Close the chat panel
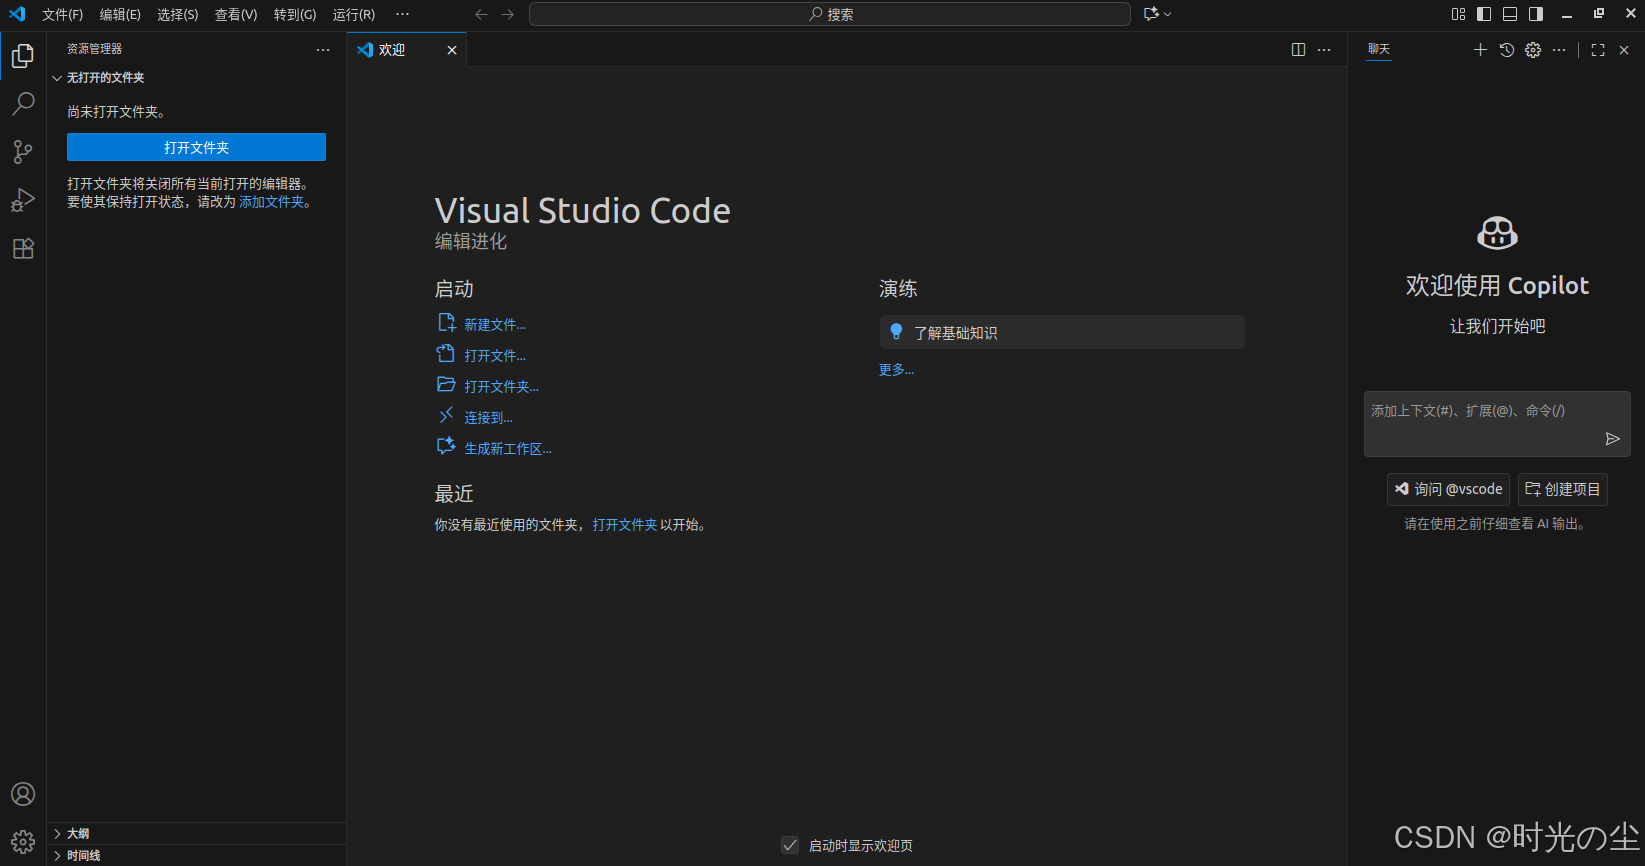Viewport: 1645px width, 866px height. 1624,50
